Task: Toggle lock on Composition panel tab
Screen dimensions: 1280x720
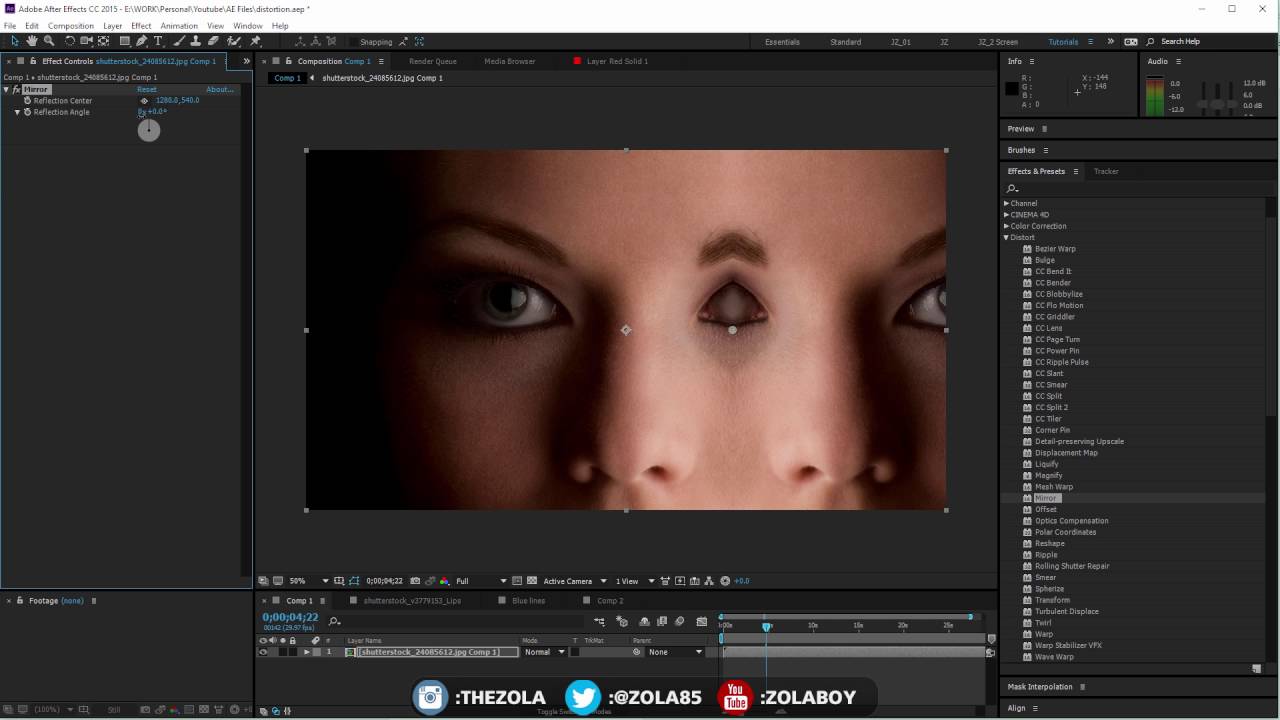Action: pos(289,61)
